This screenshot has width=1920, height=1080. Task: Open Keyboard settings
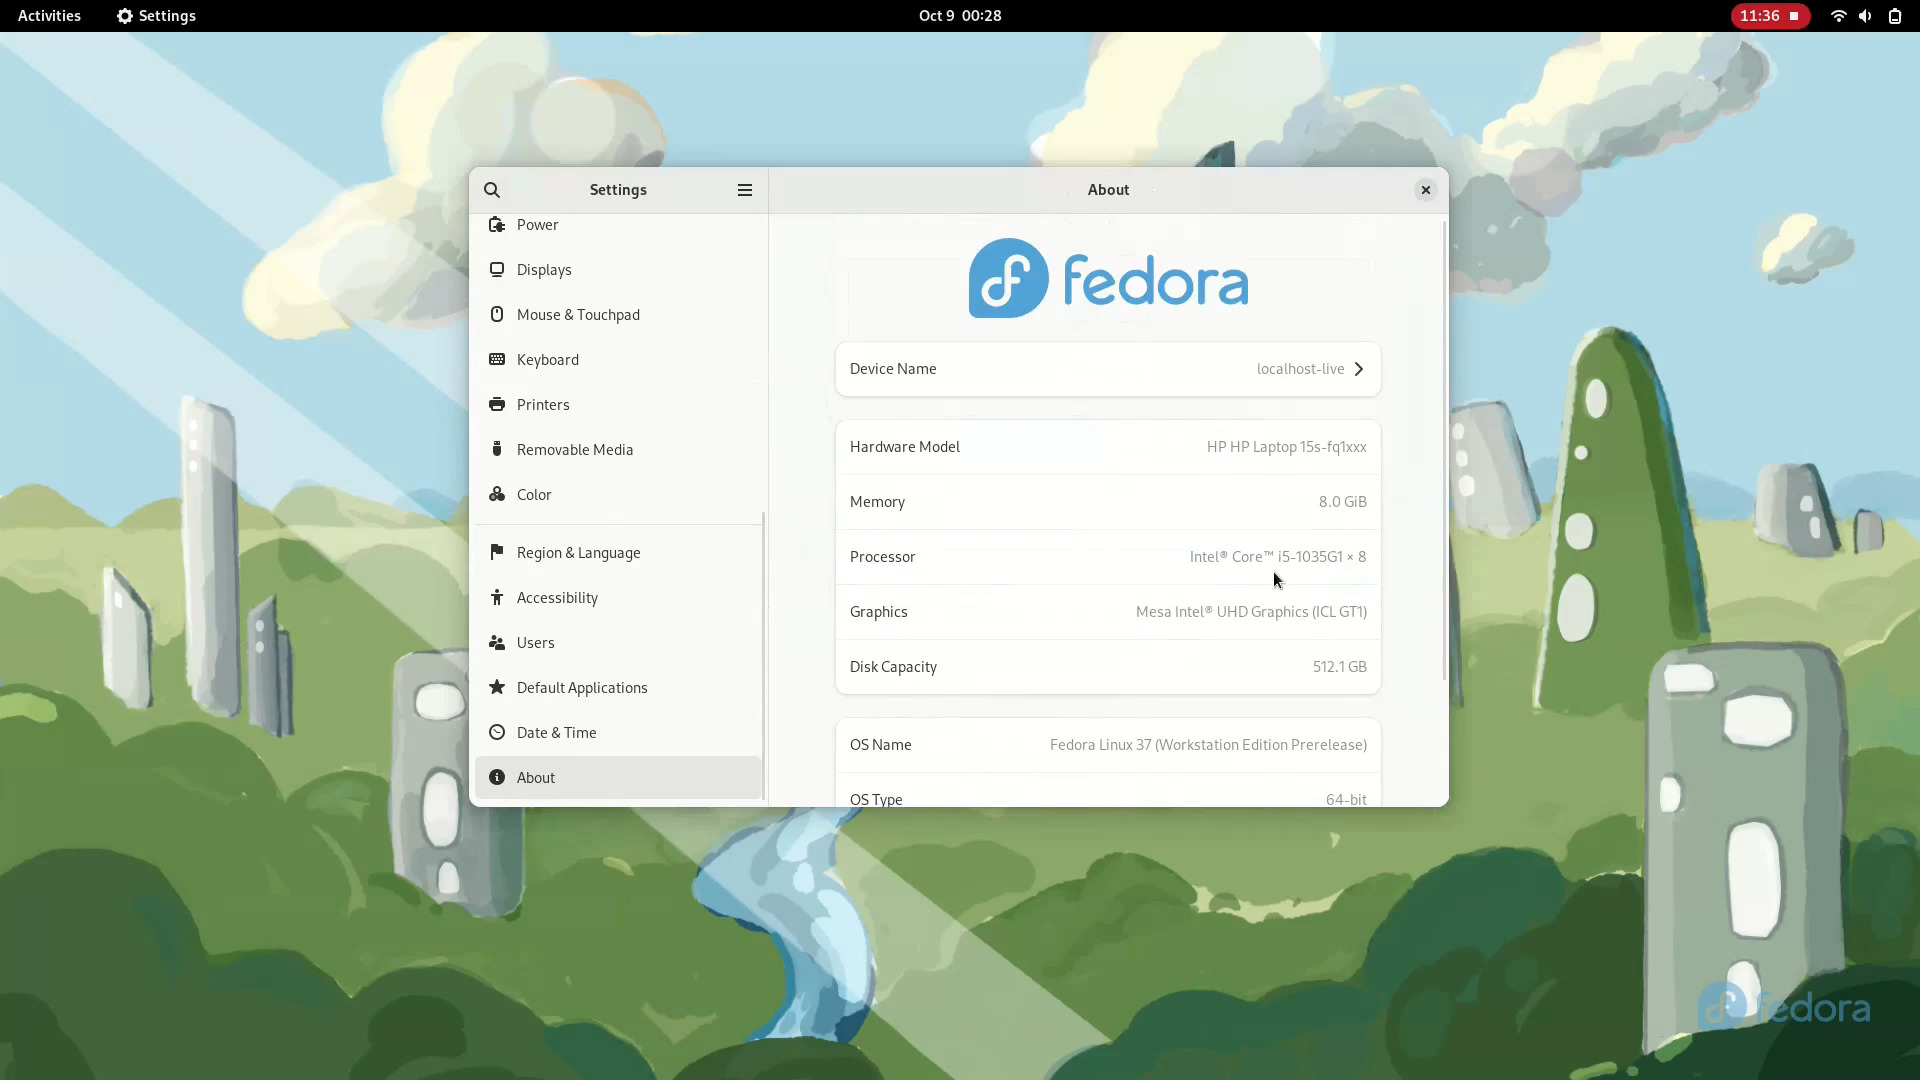coord(548,359)
